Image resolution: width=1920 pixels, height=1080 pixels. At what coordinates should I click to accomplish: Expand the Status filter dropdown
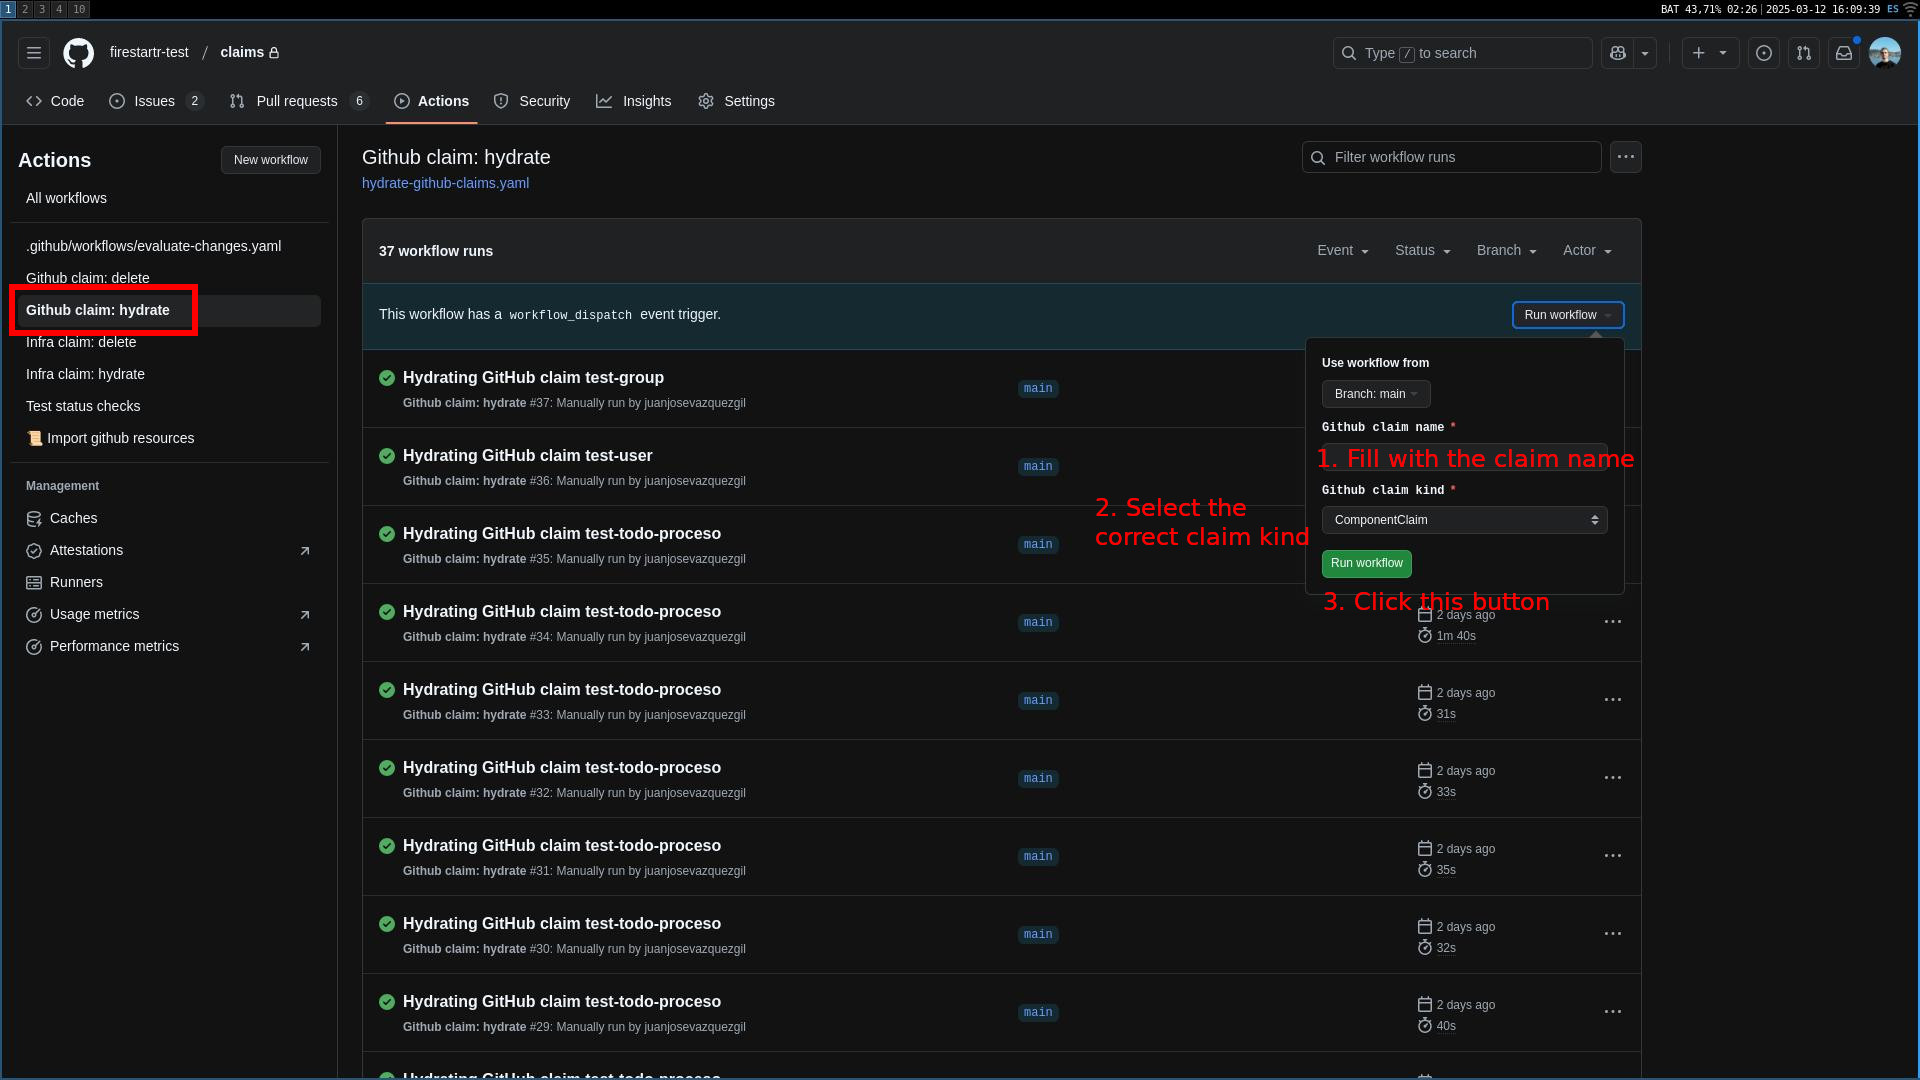click(1422, 251)
